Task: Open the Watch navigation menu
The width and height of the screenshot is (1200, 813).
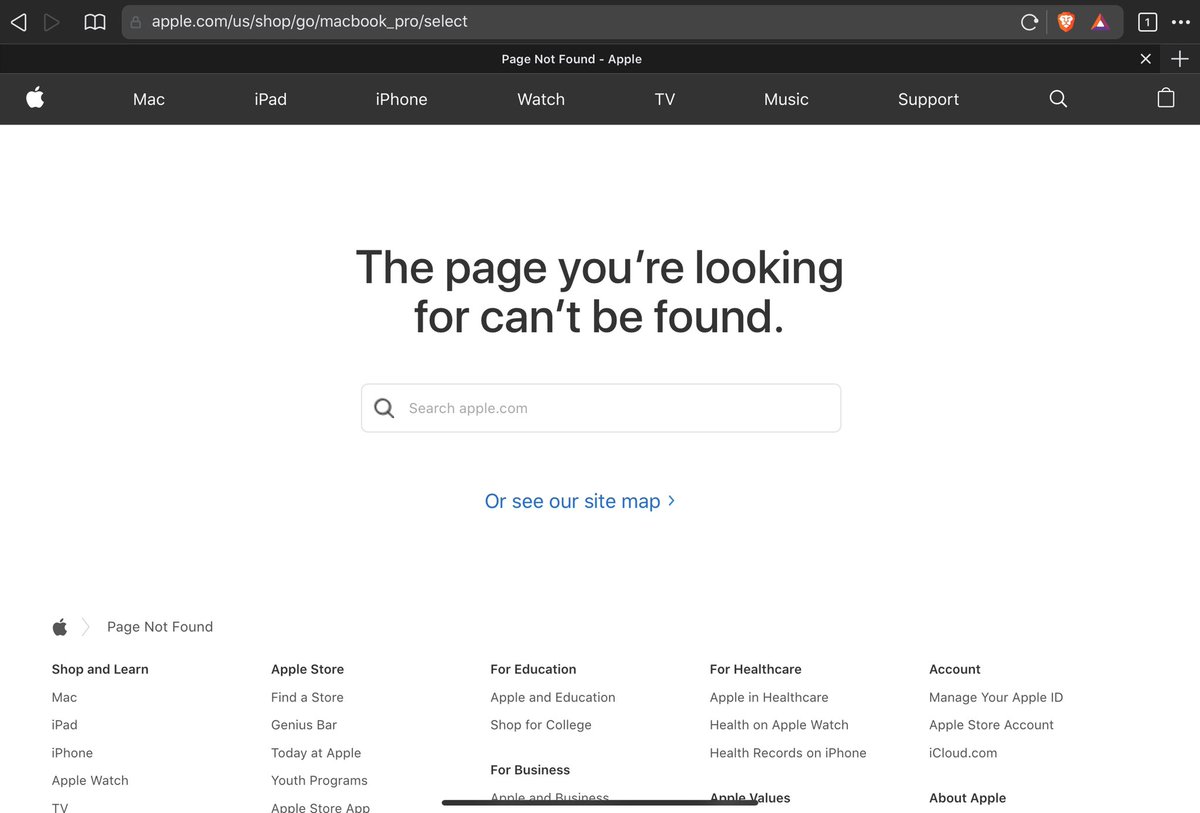Action: point(541,99)
